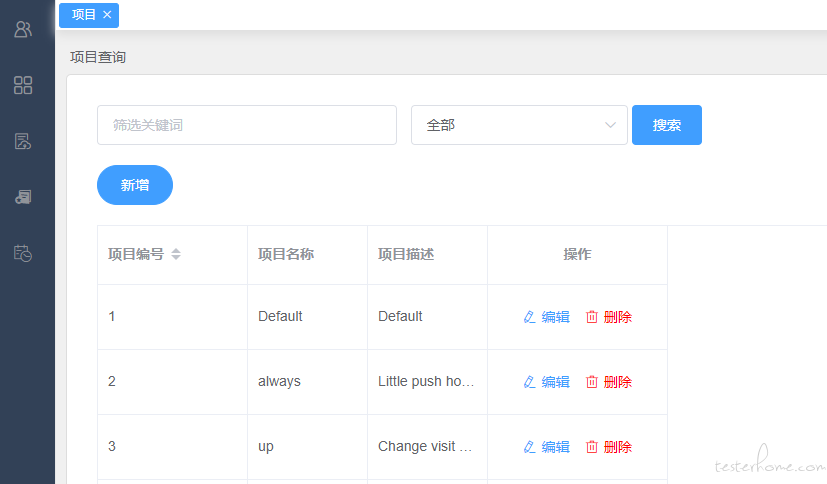This screenshot has width=827, height=484.
Task: Click the sort arrows beside 项目编号
Action: point(176,254)
